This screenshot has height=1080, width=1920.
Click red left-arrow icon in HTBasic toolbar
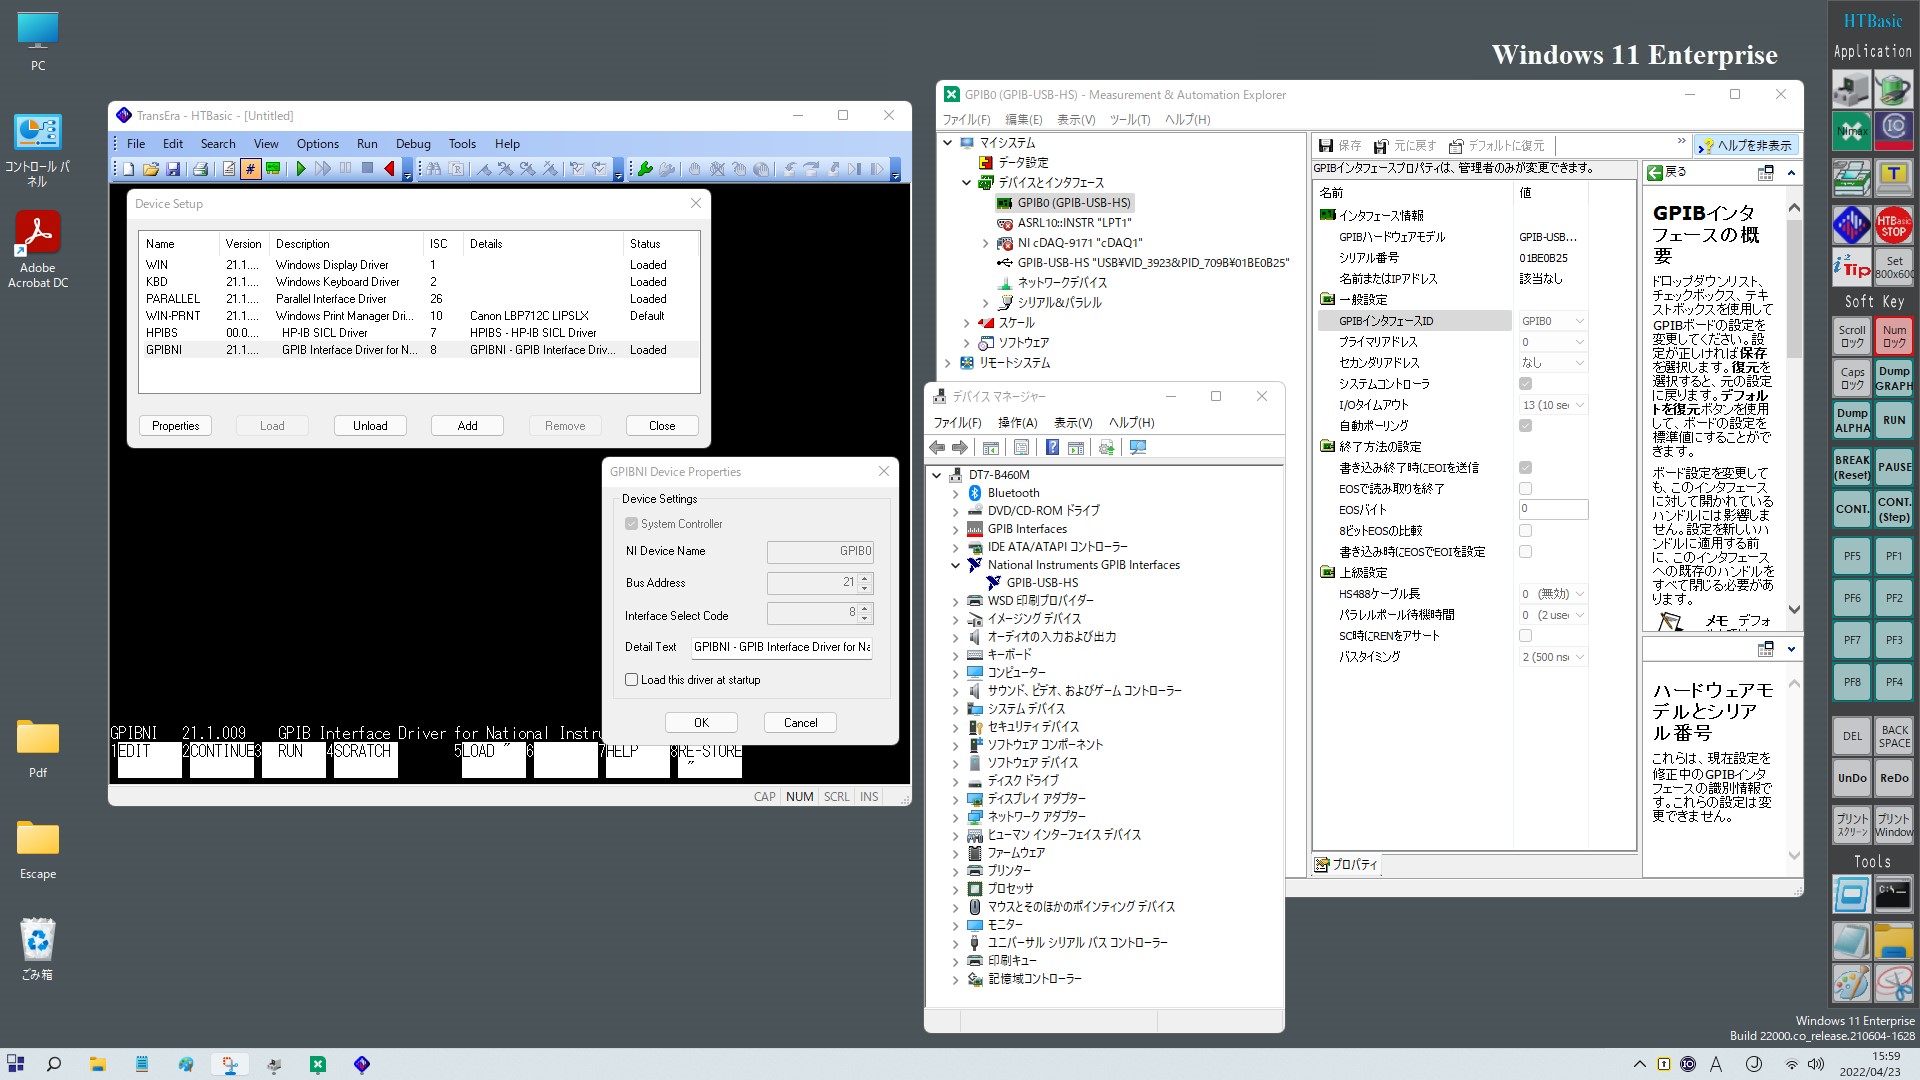coord(389,169)
